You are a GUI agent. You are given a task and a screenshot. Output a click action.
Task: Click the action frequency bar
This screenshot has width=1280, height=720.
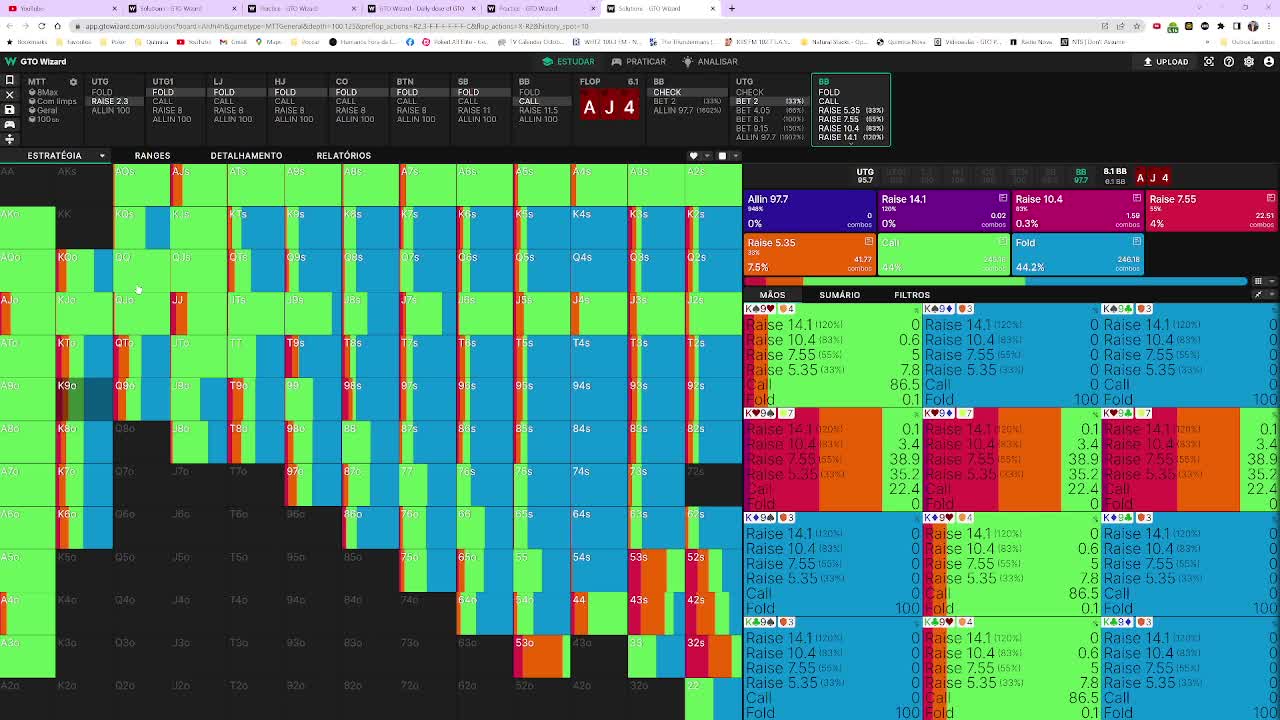[x=997, y=282]
